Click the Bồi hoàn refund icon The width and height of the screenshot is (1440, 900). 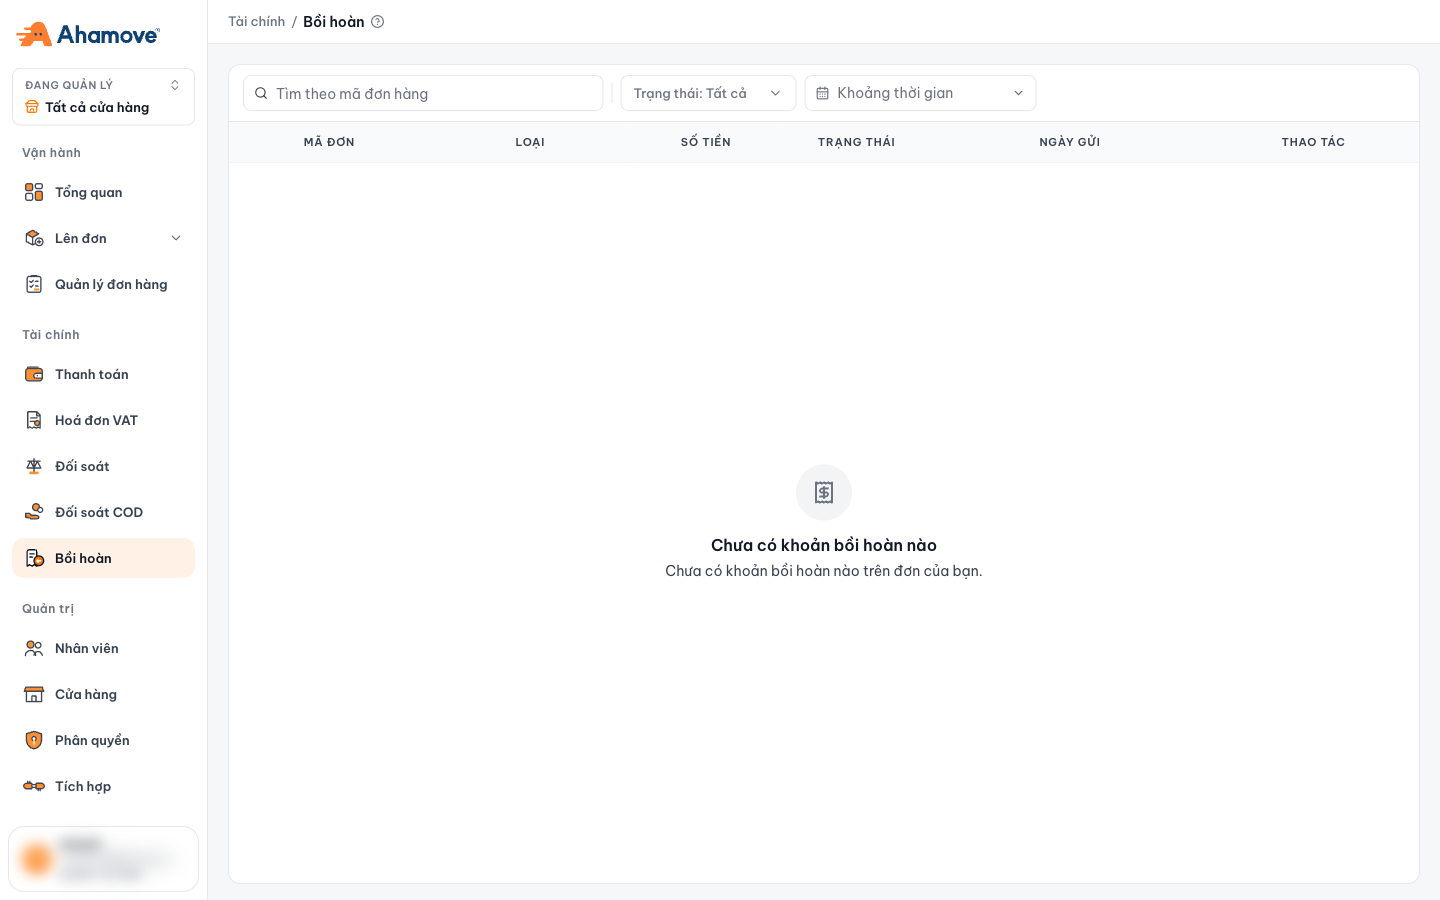coord(34,558)
